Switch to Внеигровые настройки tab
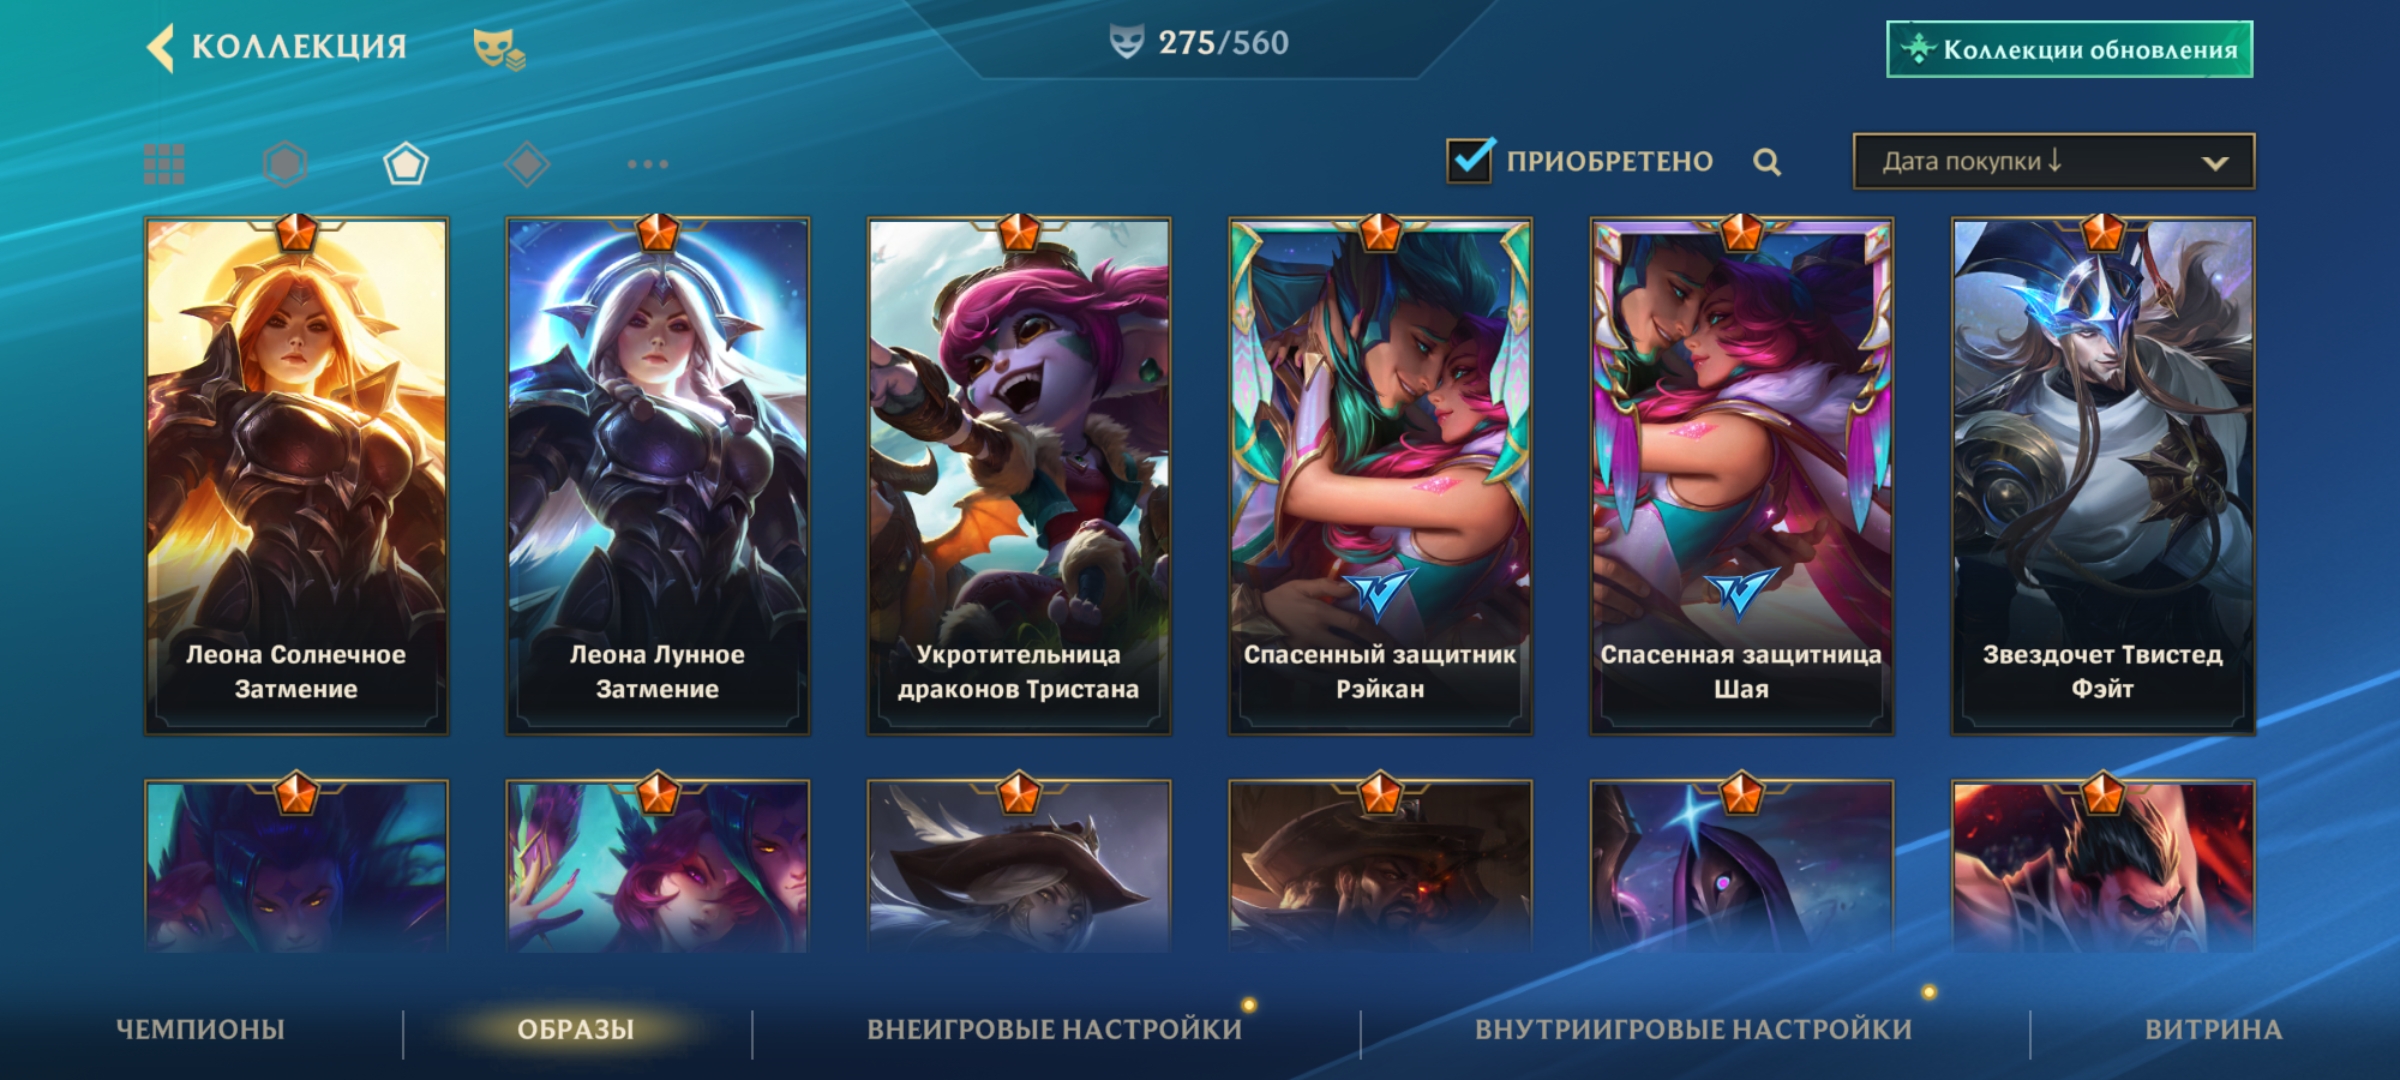The height and width of the screenshot is (1080, 2400). pos(1054,1029)
